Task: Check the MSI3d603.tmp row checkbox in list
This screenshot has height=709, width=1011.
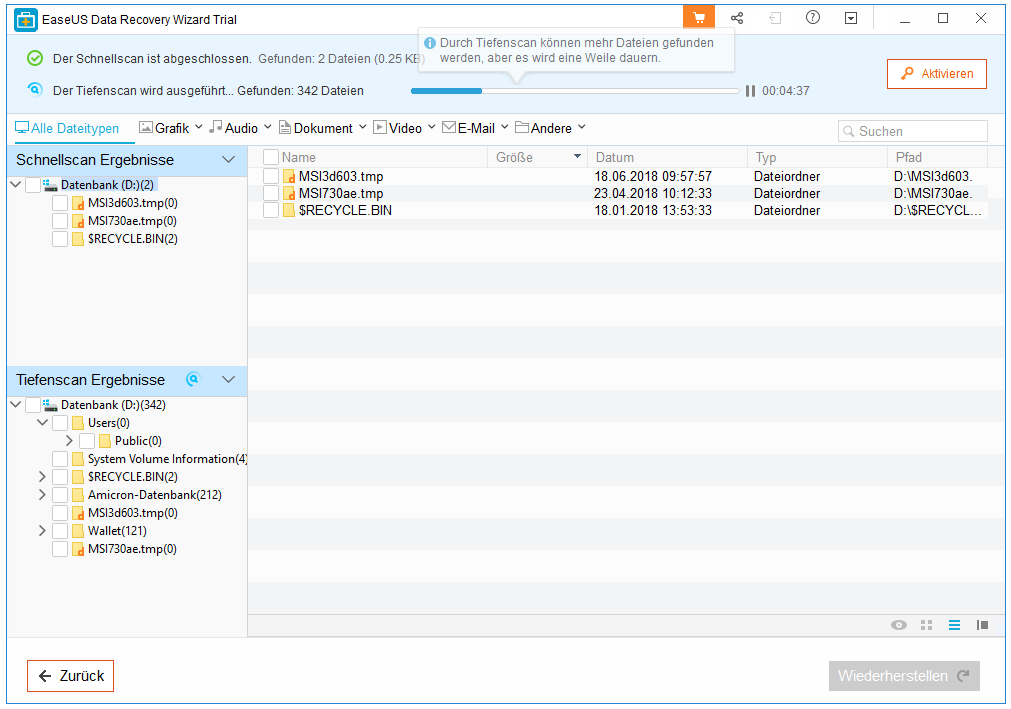Action: click(271, 176)
